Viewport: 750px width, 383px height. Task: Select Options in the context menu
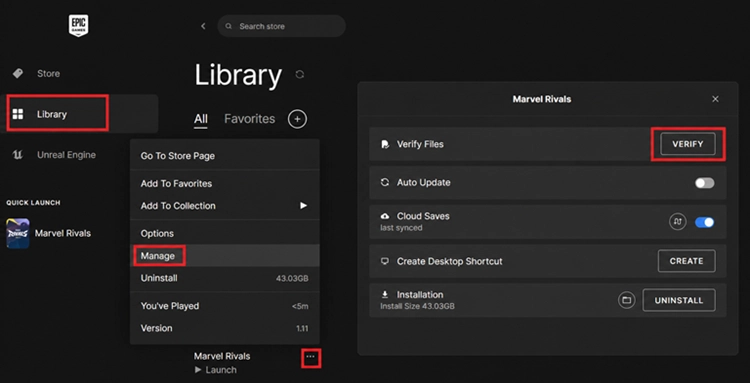(225, 233)
